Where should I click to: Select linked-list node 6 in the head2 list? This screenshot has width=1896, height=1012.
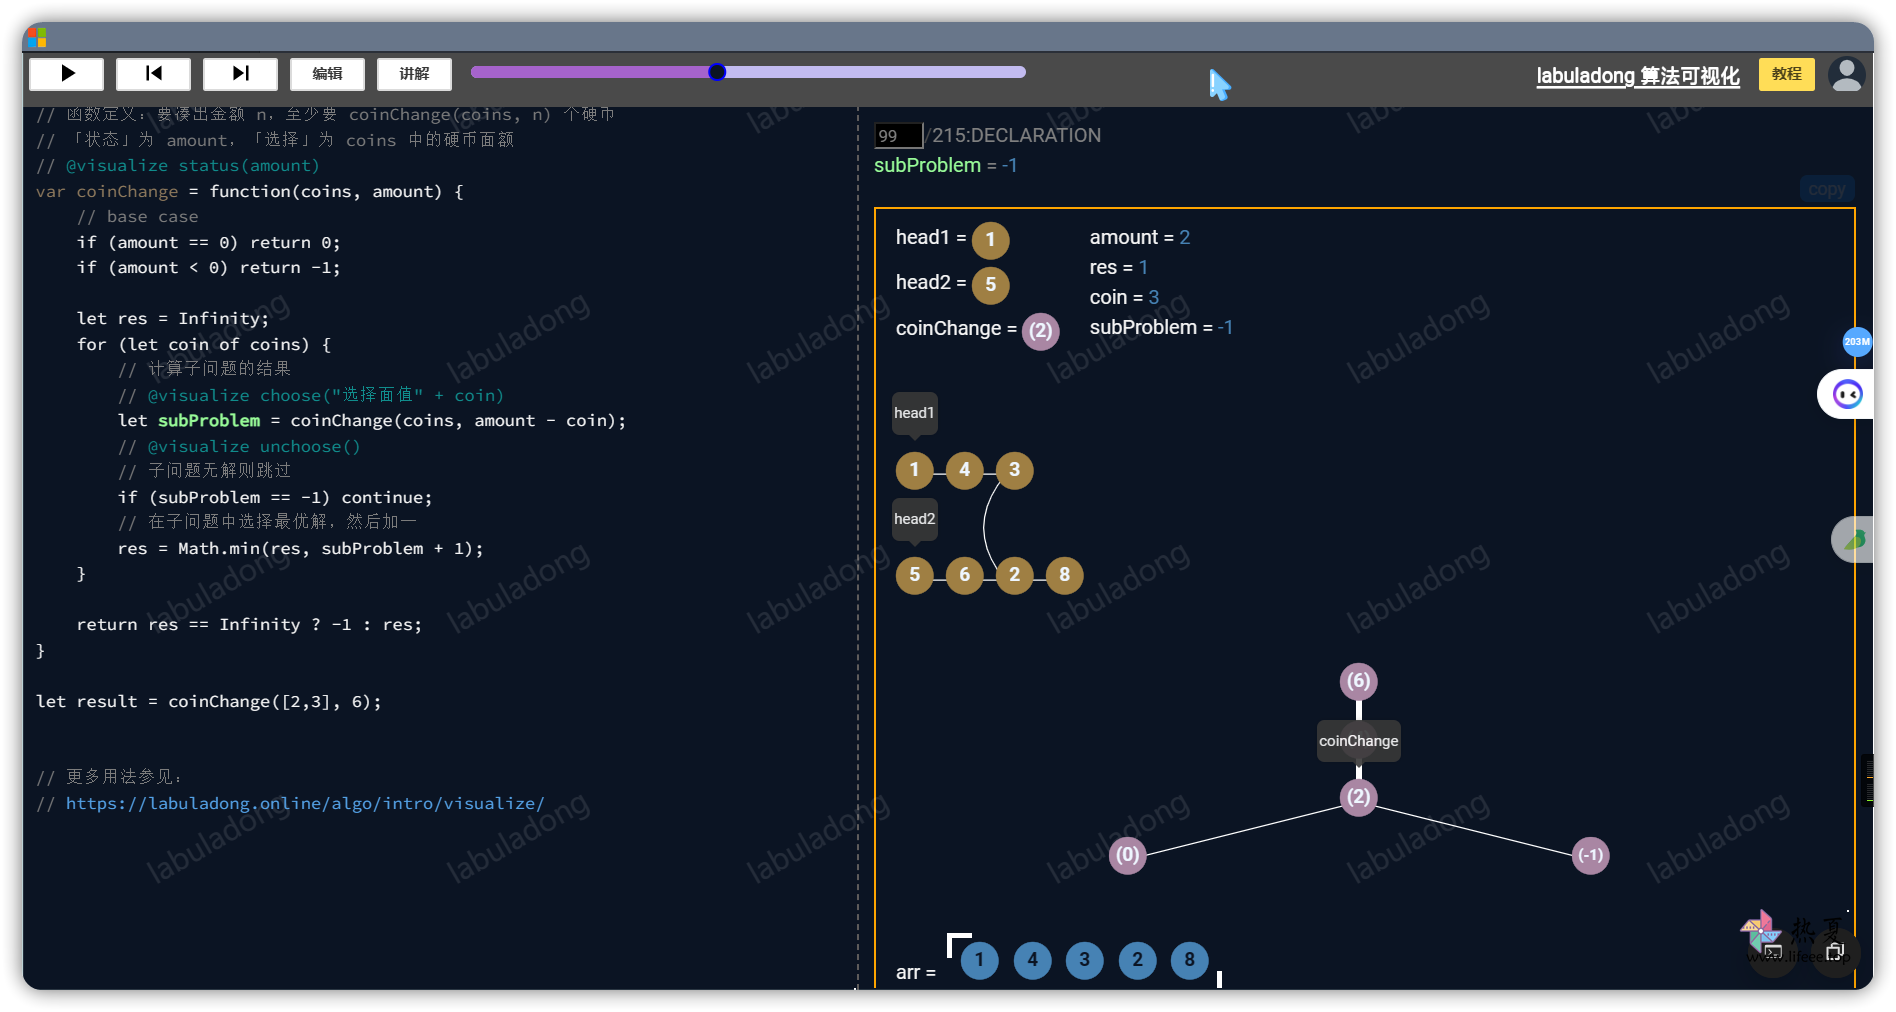click(964, 575)
